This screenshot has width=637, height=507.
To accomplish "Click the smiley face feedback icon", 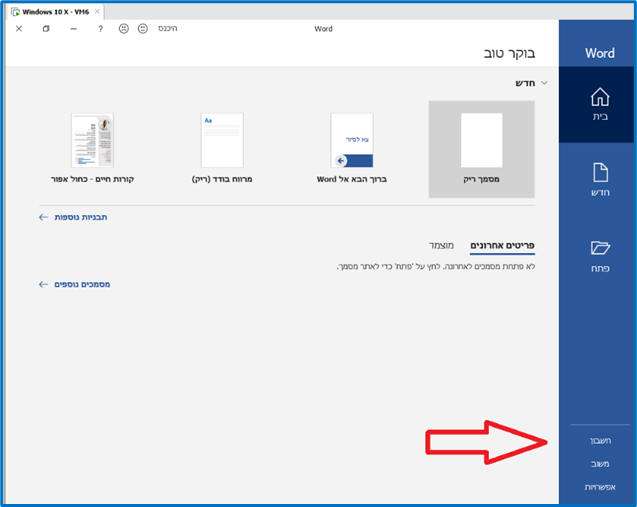I will pos(143,29).
